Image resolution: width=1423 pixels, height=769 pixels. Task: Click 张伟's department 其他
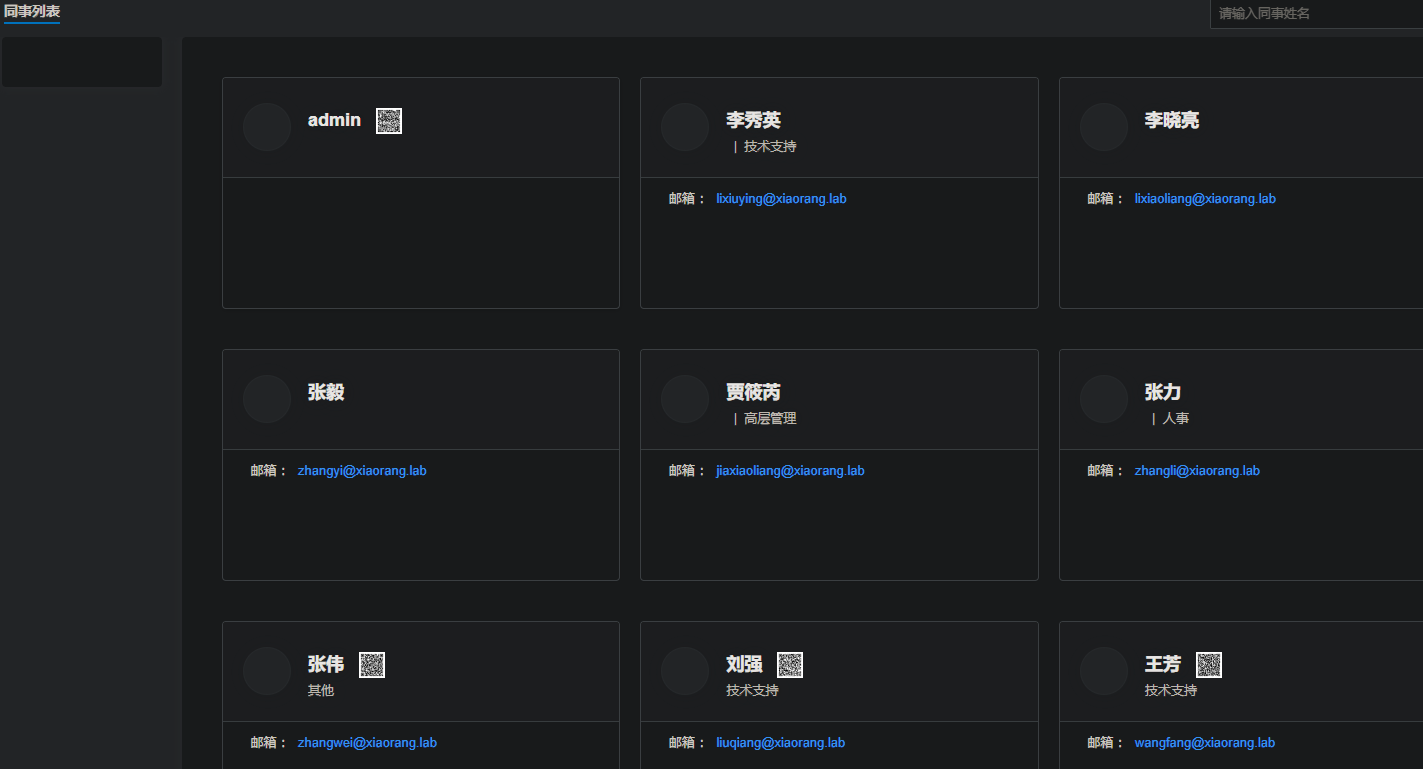[x=321, y=690]
